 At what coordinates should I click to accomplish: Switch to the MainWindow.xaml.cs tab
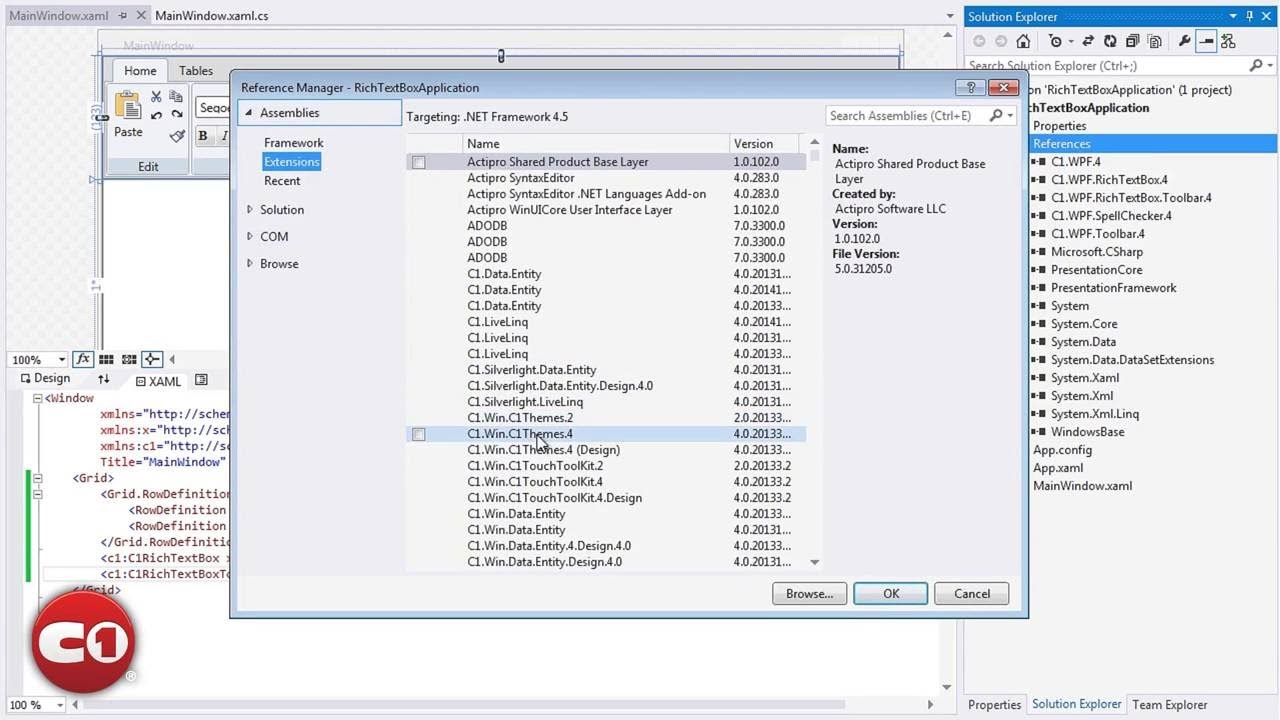click(212, 16)
